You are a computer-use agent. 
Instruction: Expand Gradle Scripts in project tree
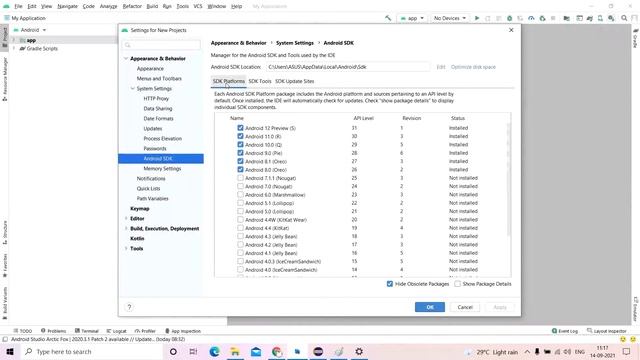coord(15,49)
